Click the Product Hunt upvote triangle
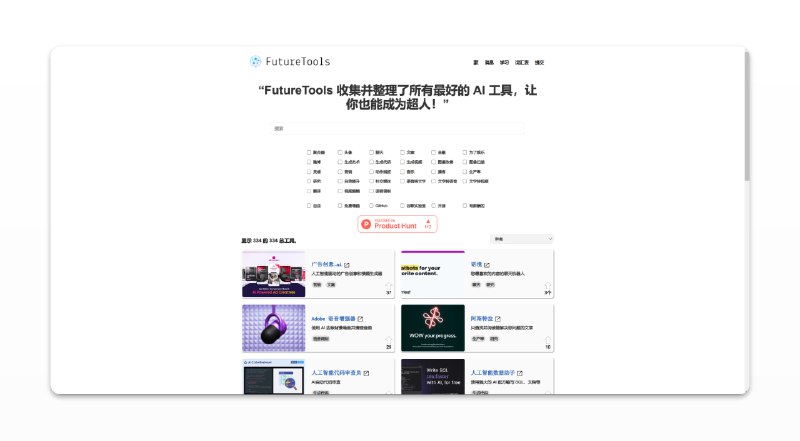800x441 pixels. click(428, 222)
